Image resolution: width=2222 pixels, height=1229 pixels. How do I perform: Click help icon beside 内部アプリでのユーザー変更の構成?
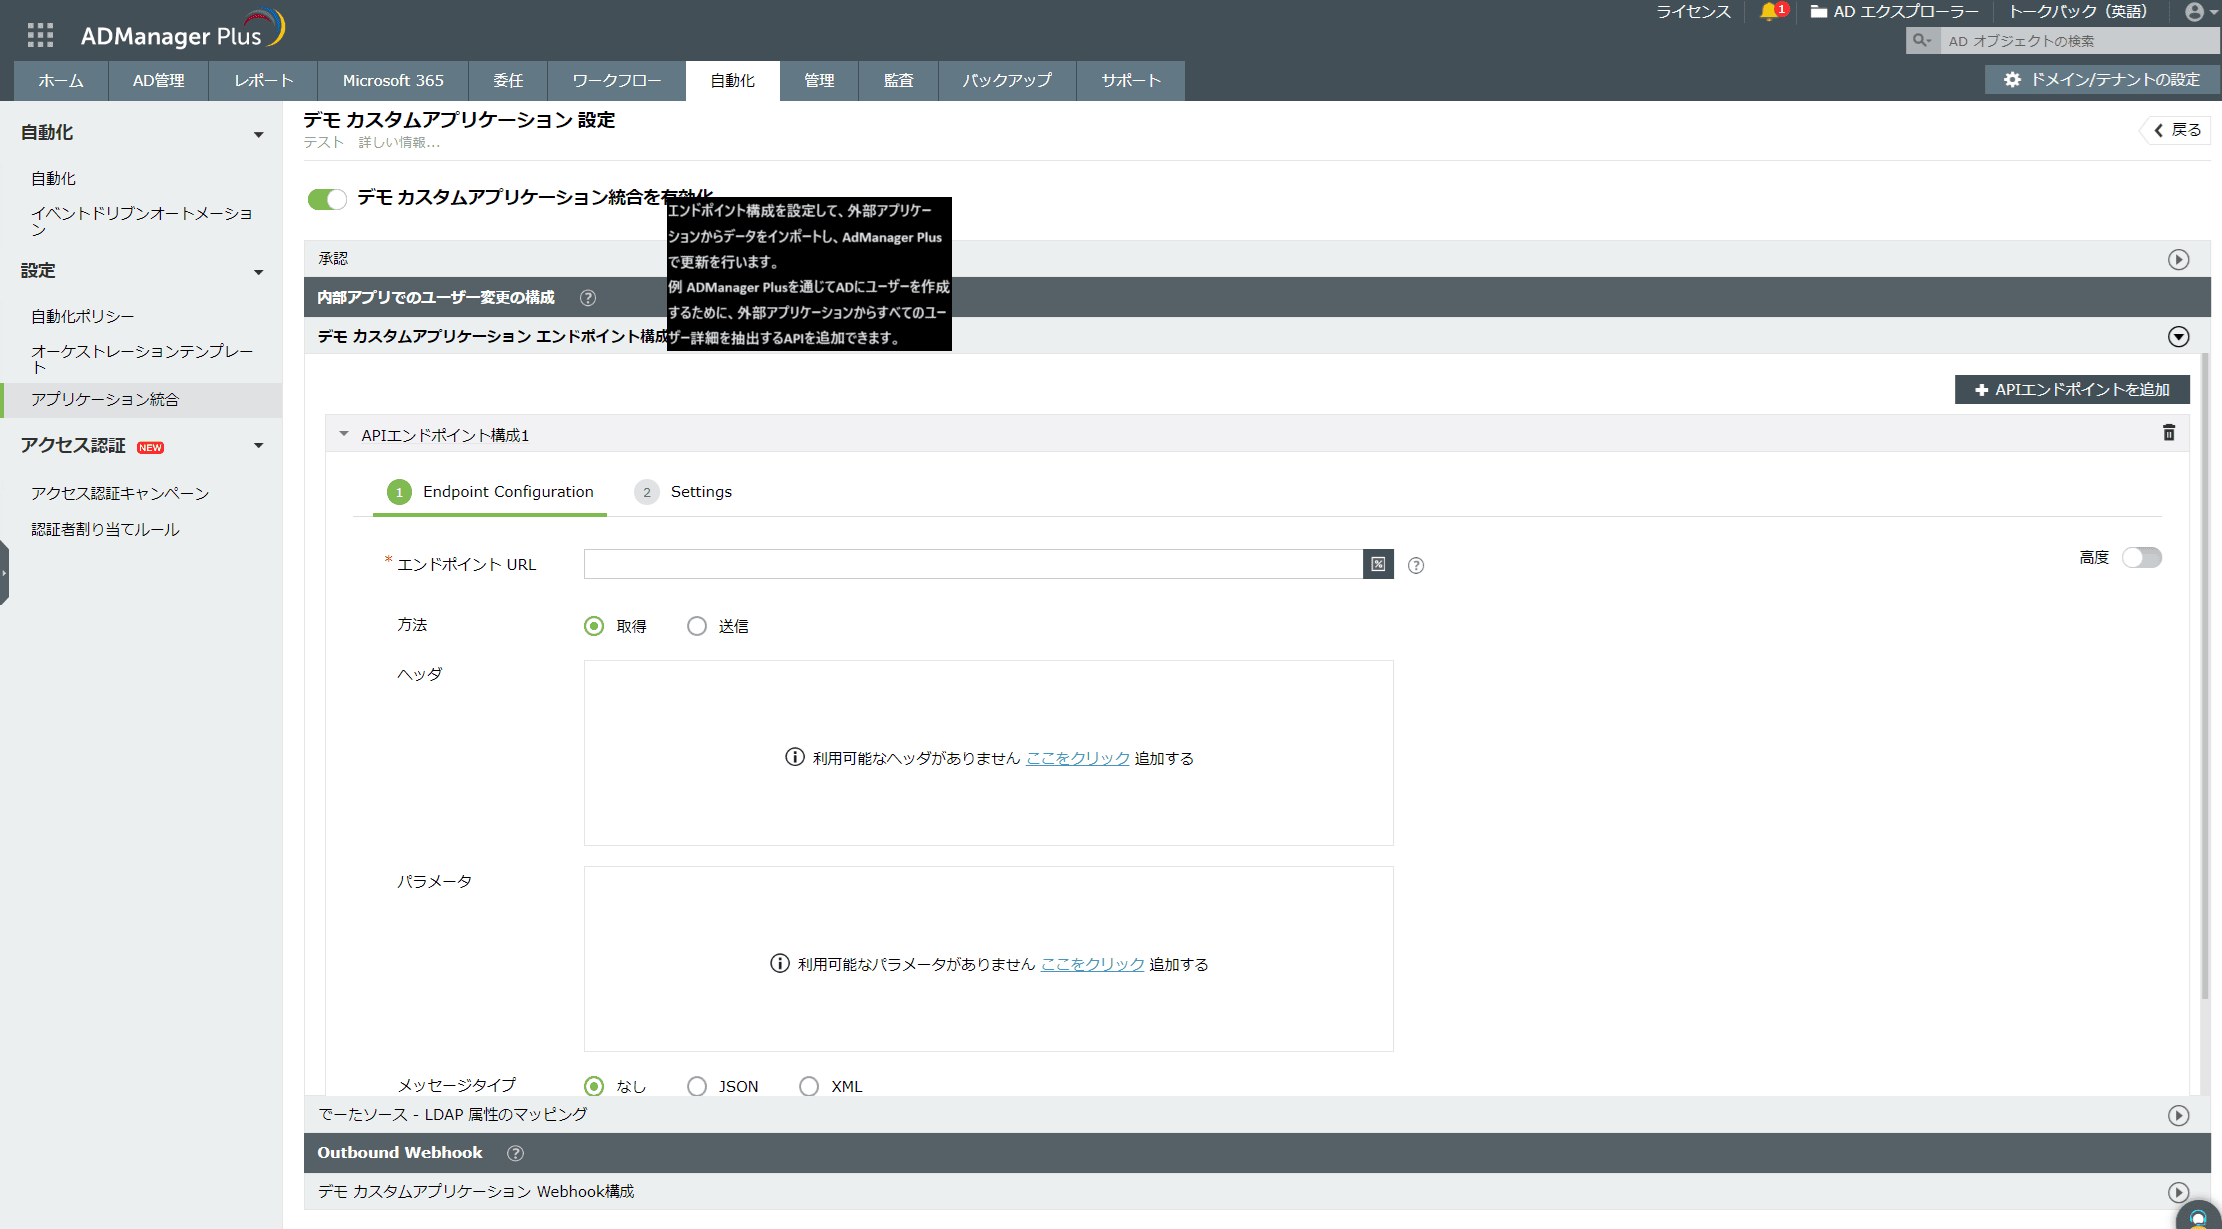(588, 298)
